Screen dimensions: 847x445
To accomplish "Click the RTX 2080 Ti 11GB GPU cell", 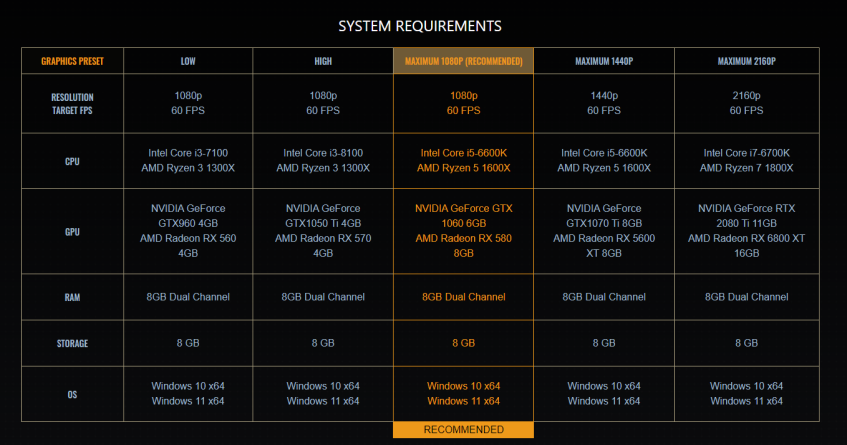I will pyautogui.click(x=746, y=230).
